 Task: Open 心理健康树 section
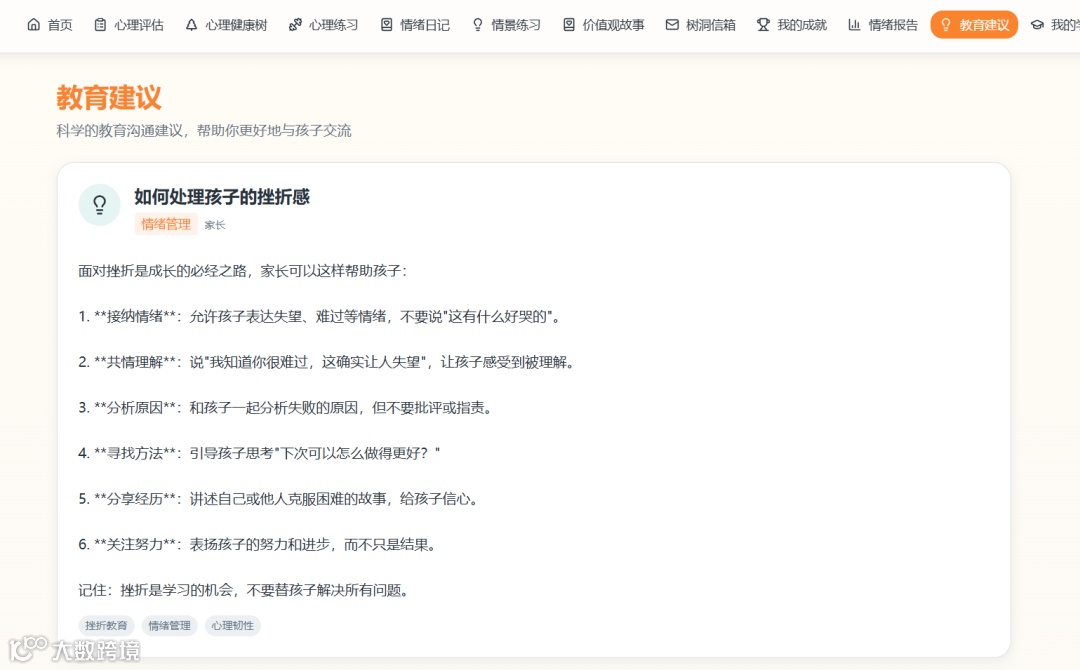click(x=226, y=25)
